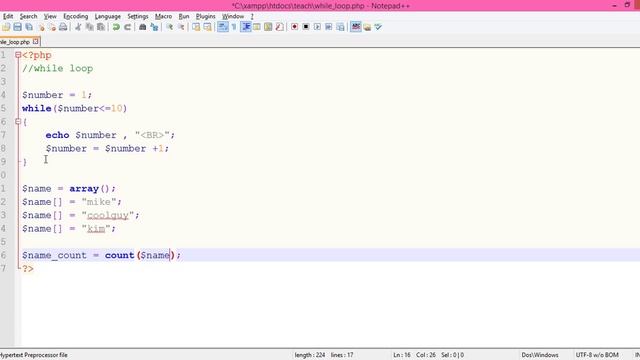The image size is (640, 360).
Task: Click the Zoom Out magnifier icon
Action: pyautogui.click(x=181, y=27)
